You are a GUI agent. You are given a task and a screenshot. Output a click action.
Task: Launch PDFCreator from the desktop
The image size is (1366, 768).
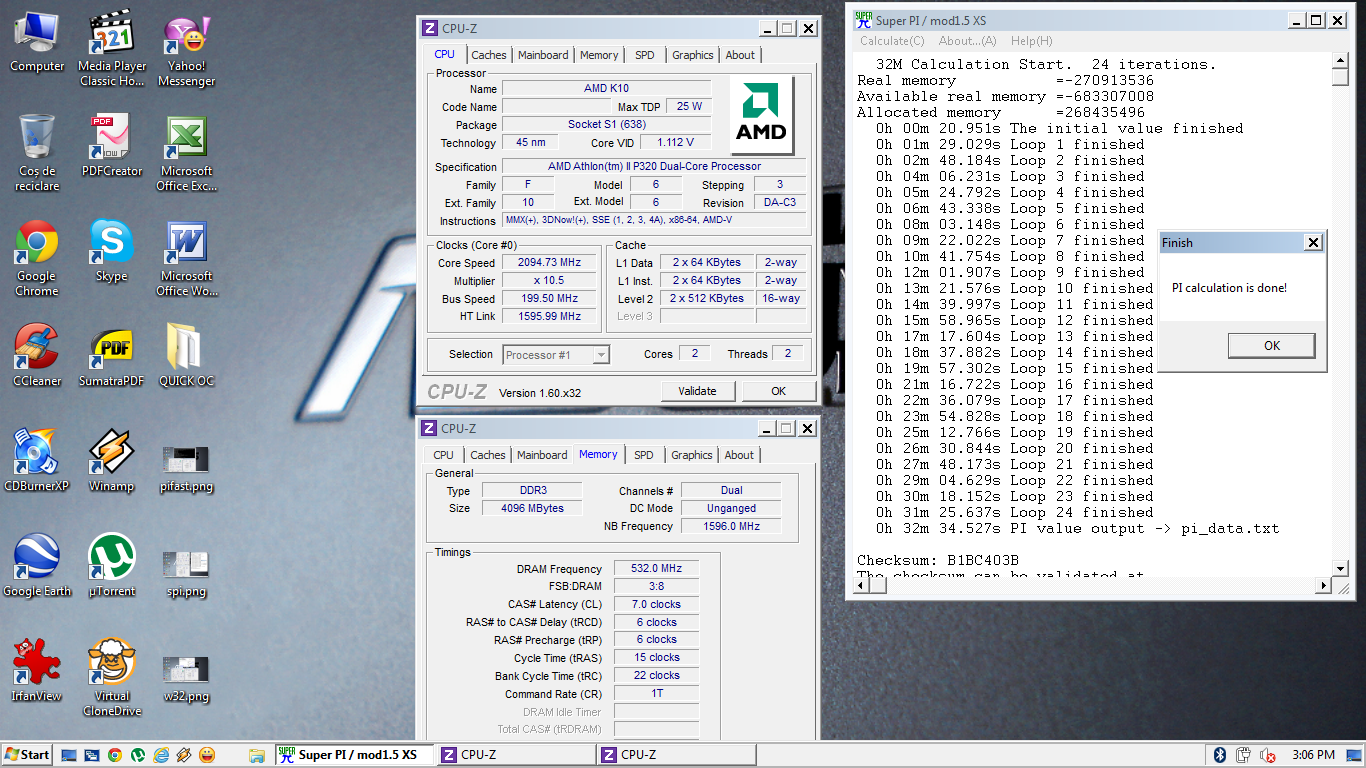pos(112,147)
